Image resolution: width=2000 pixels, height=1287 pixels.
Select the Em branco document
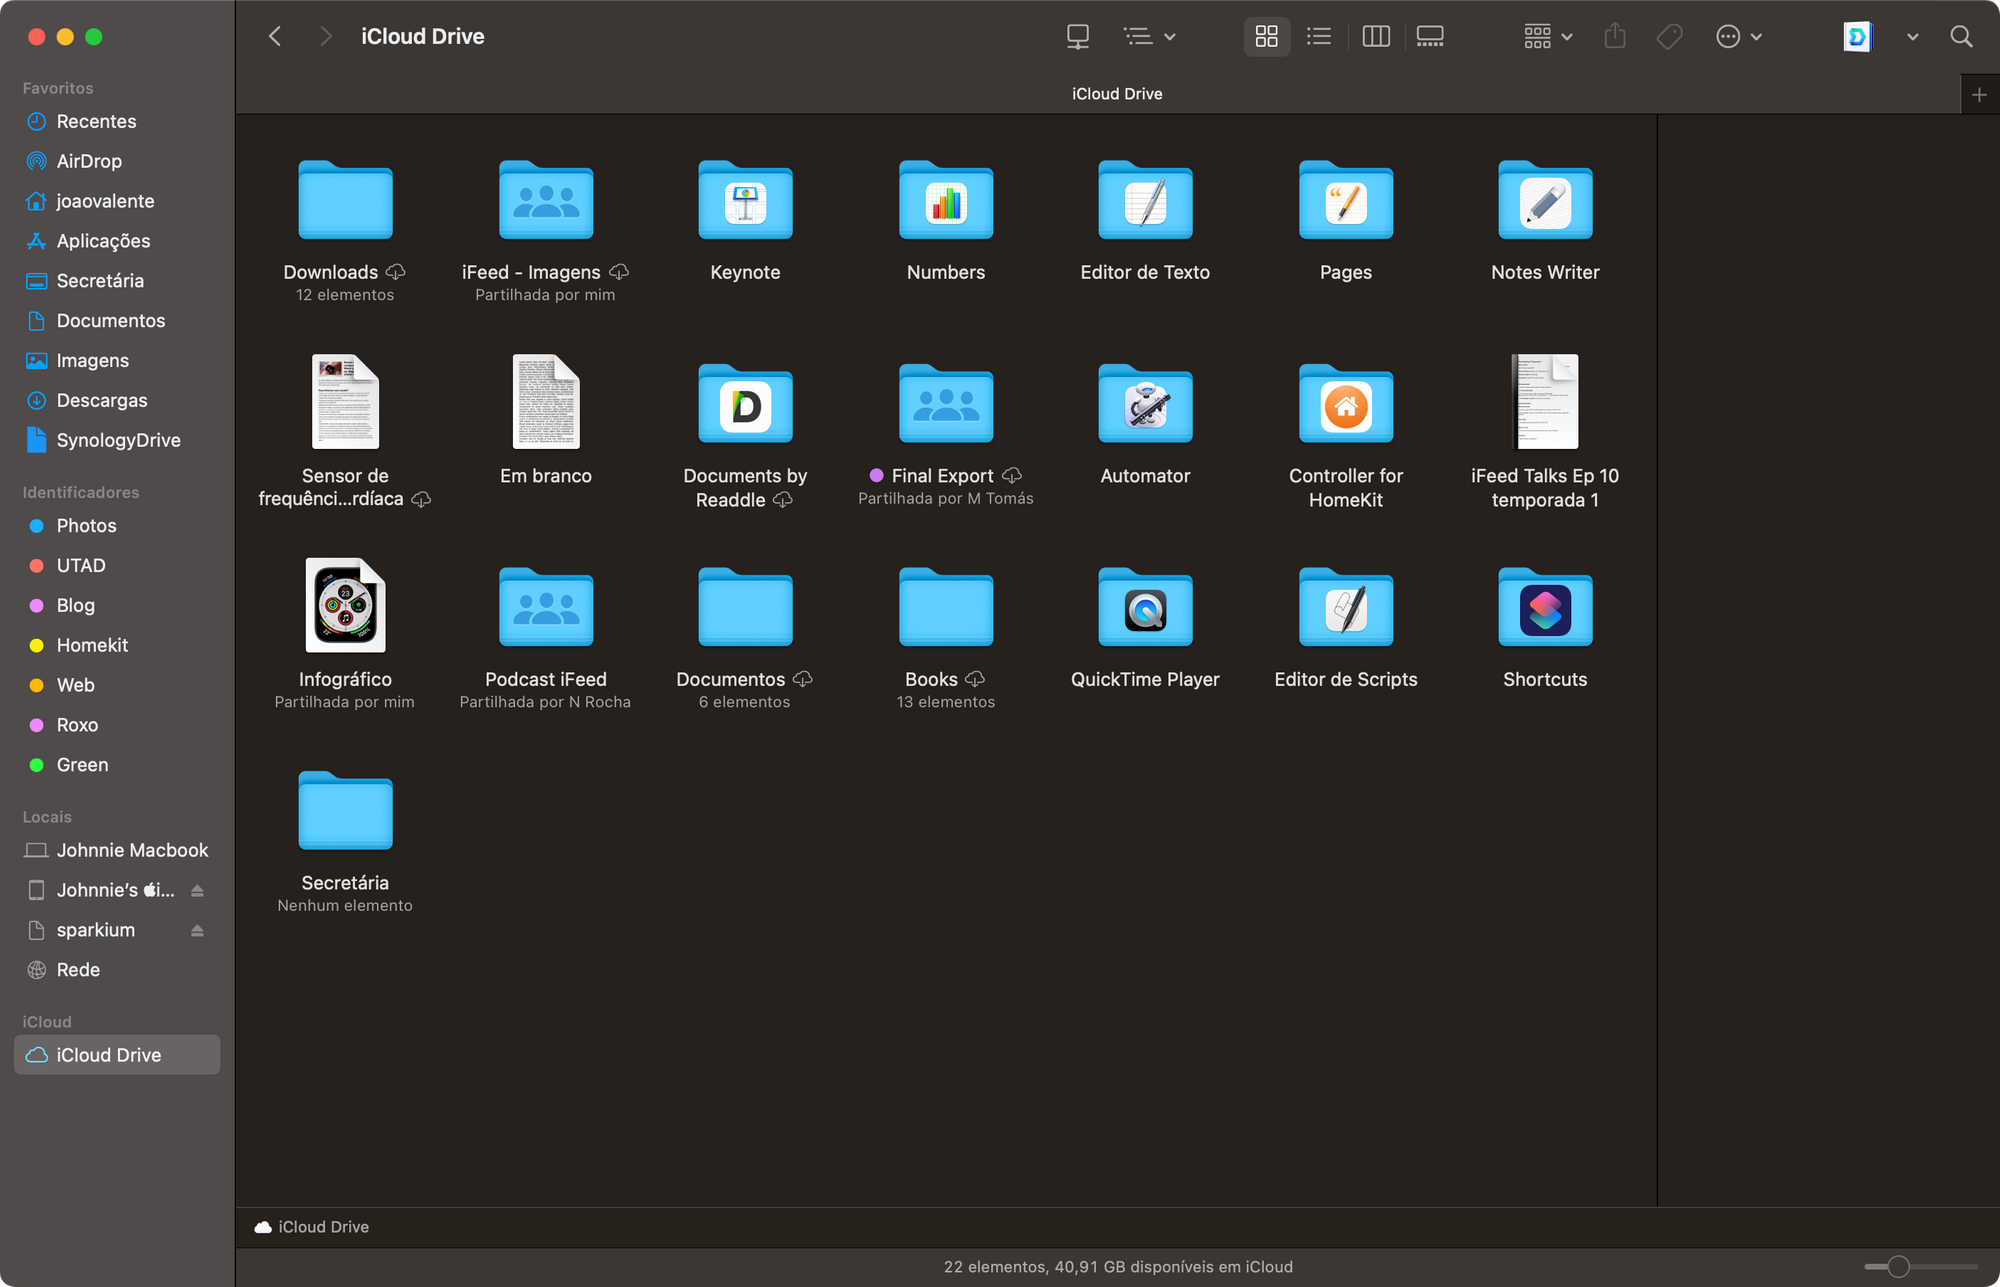(546, 402)
